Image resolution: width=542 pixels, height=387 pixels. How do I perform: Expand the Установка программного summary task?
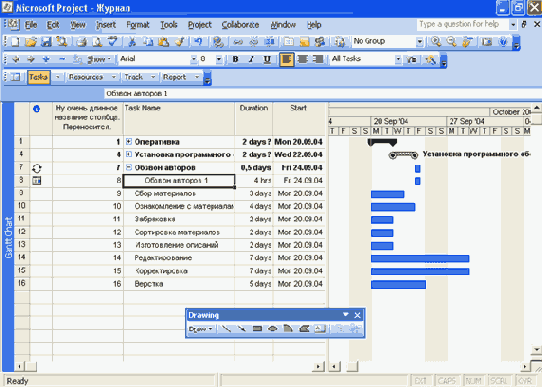[x=129, y=154]
